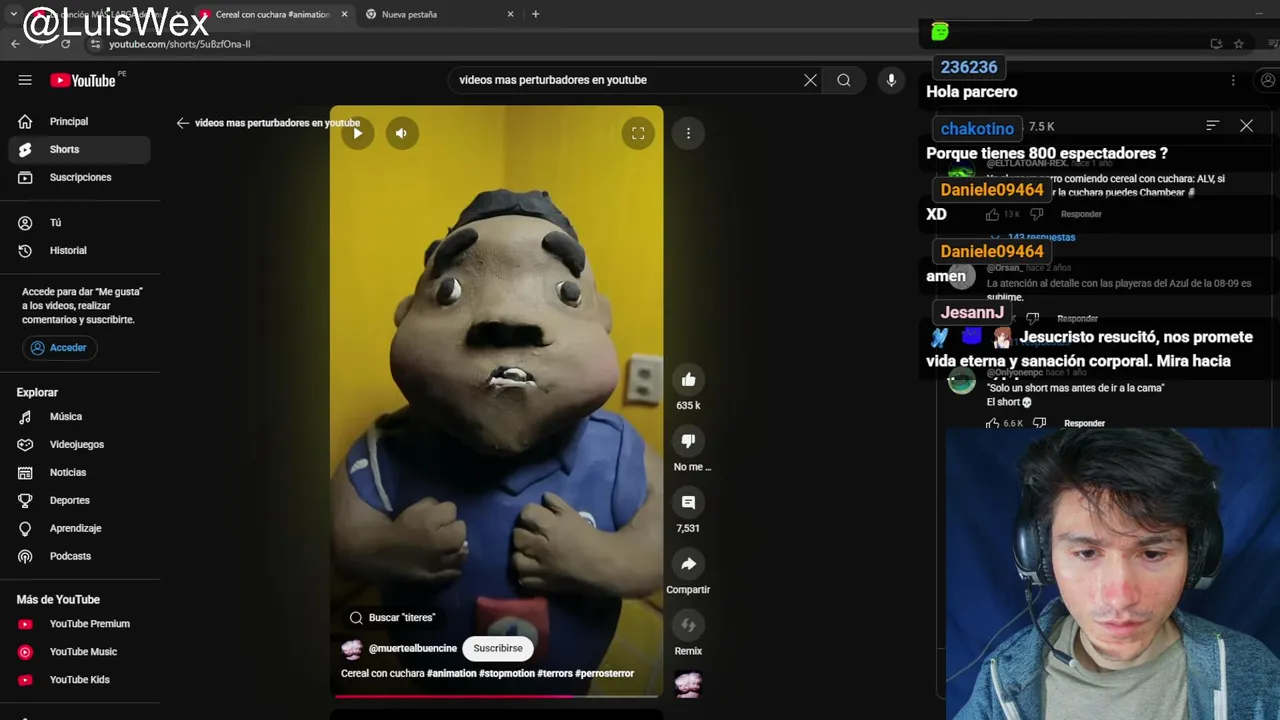The width and height of the screenshot is (1280, 720).
Task: Open the #stopmotion hashtag
Action: coord(507,674)
